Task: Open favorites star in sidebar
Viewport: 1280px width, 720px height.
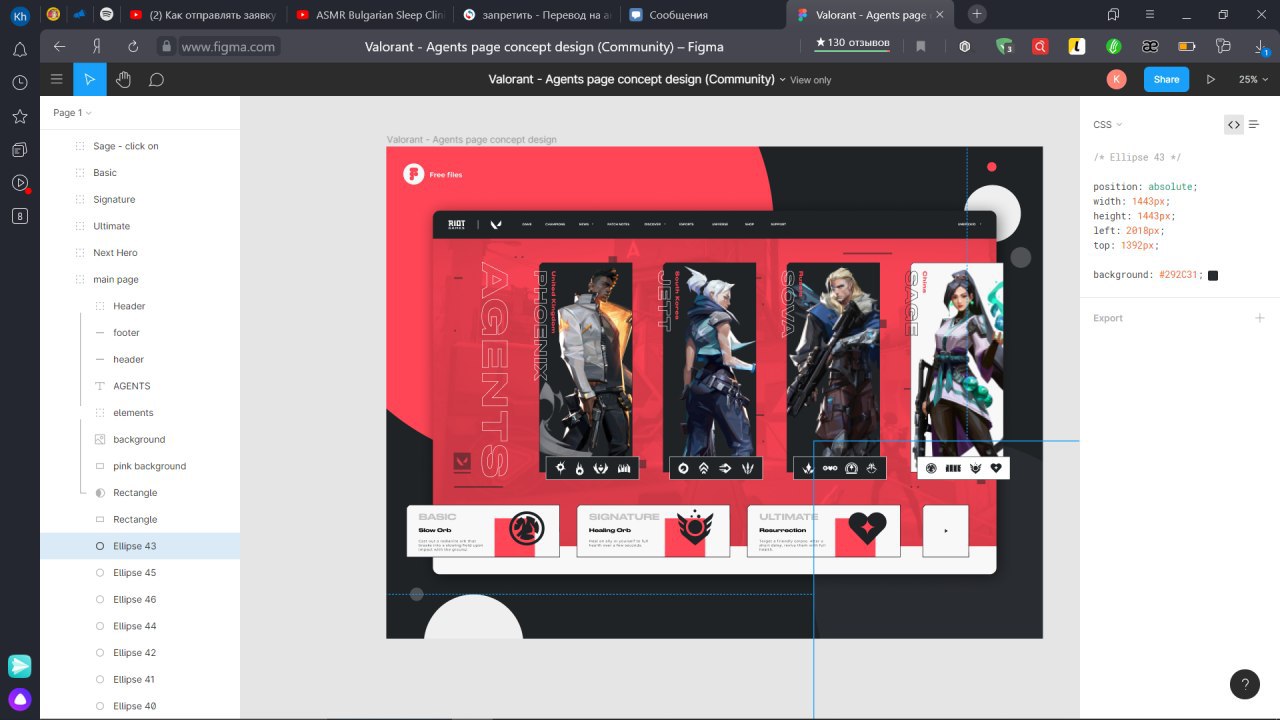Action: click(x=19, y=117)
